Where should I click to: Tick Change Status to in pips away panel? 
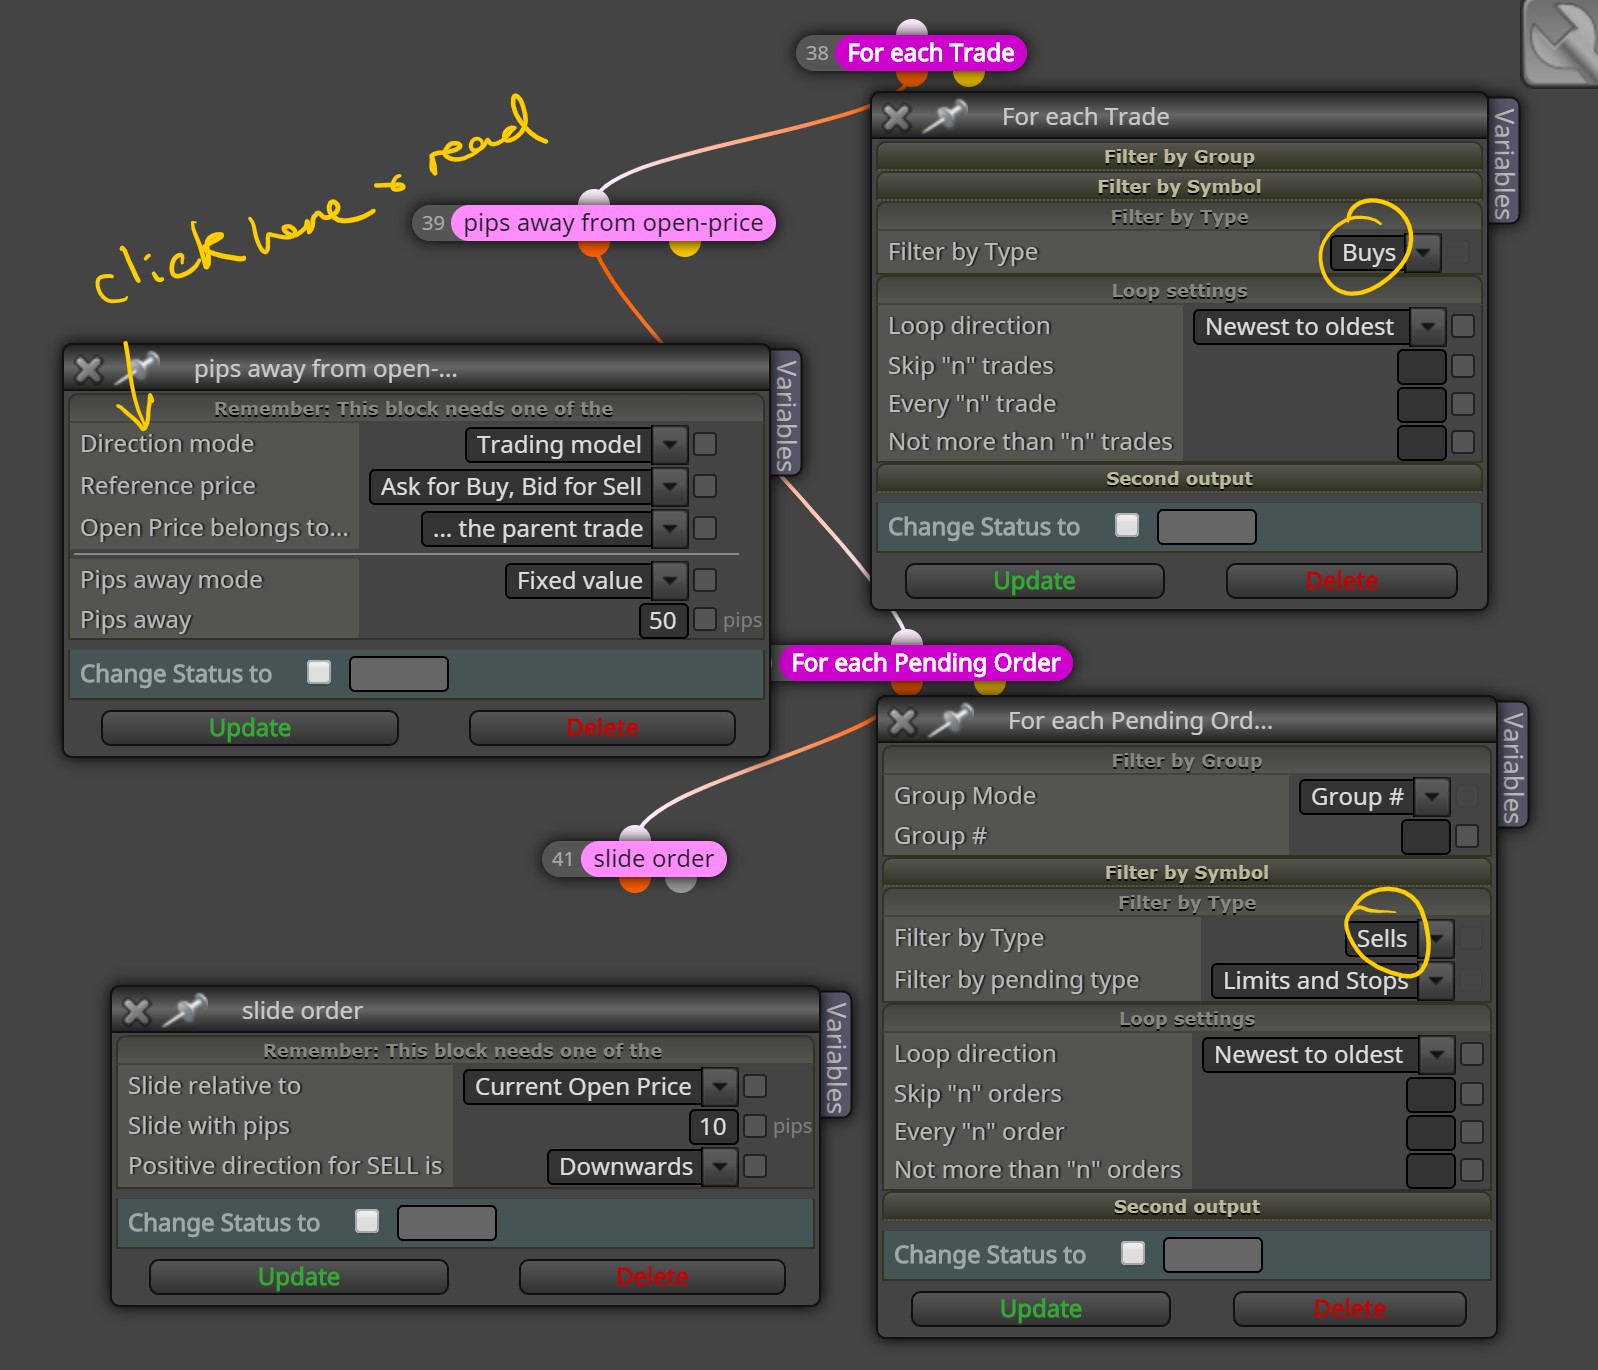coord(319,672)
